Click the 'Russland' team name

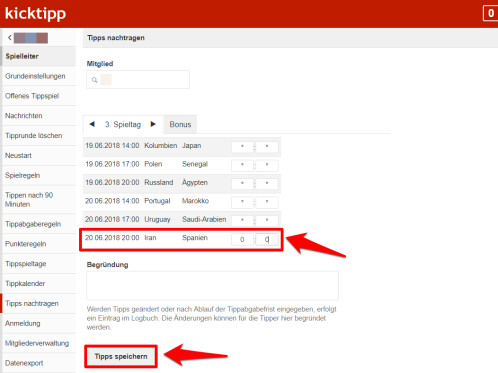coord(159,182)
